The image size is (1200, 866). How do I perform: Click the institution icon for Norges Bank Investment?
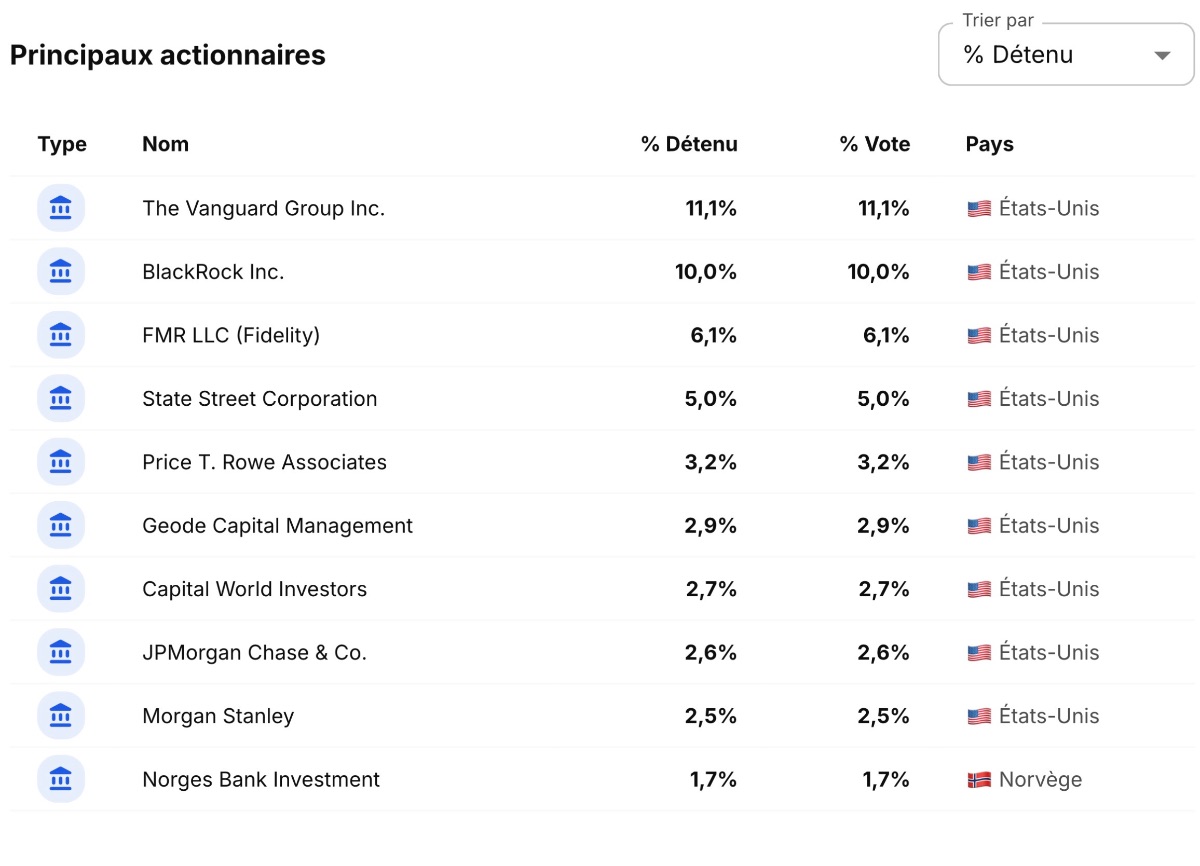61,780
